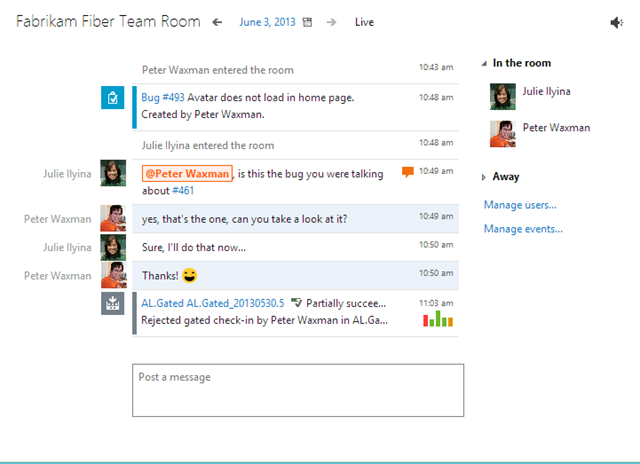Switch to Live view
Screen dimensions: 640x464
365,22
